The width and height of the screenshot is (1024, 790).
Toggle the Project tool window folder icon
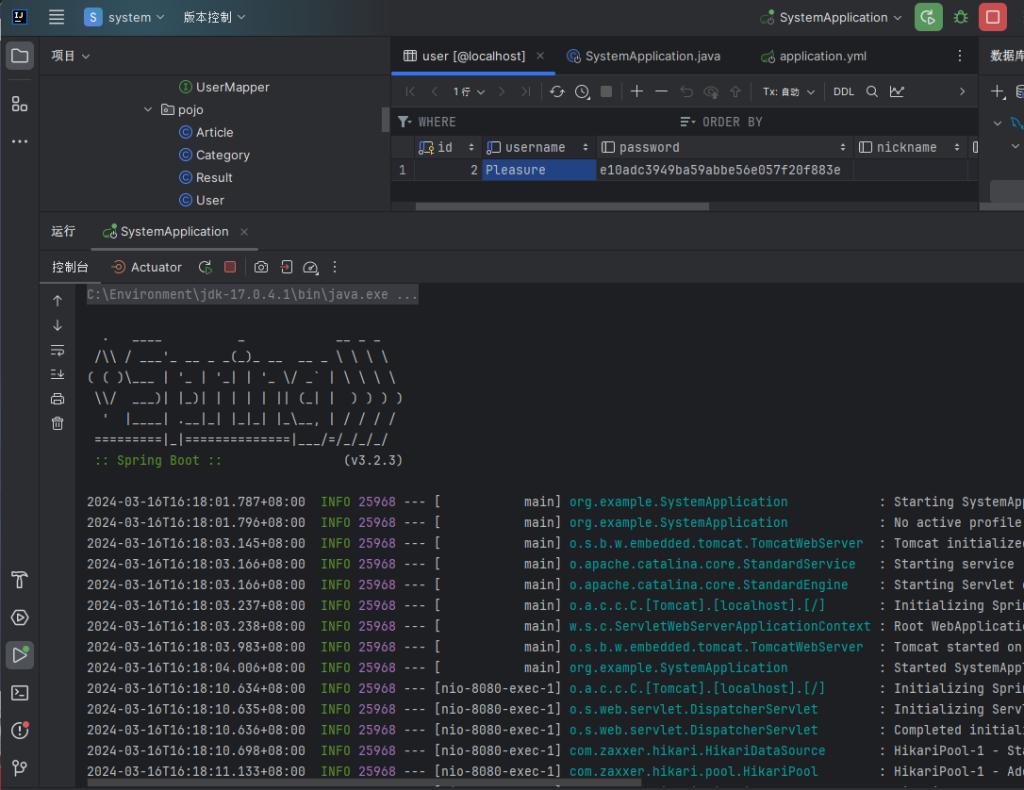[x=19, y=56]
